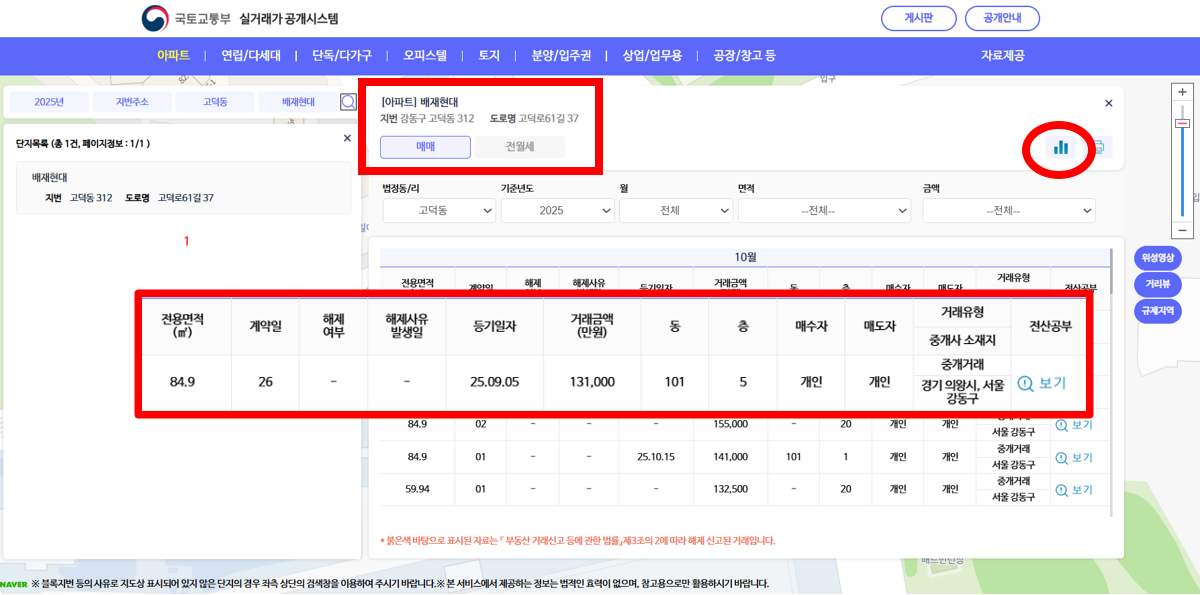The height and width of the screenshot is (595, 1200).
Task: Close the 단지목록 complex list panel
Action: (348, 138)
